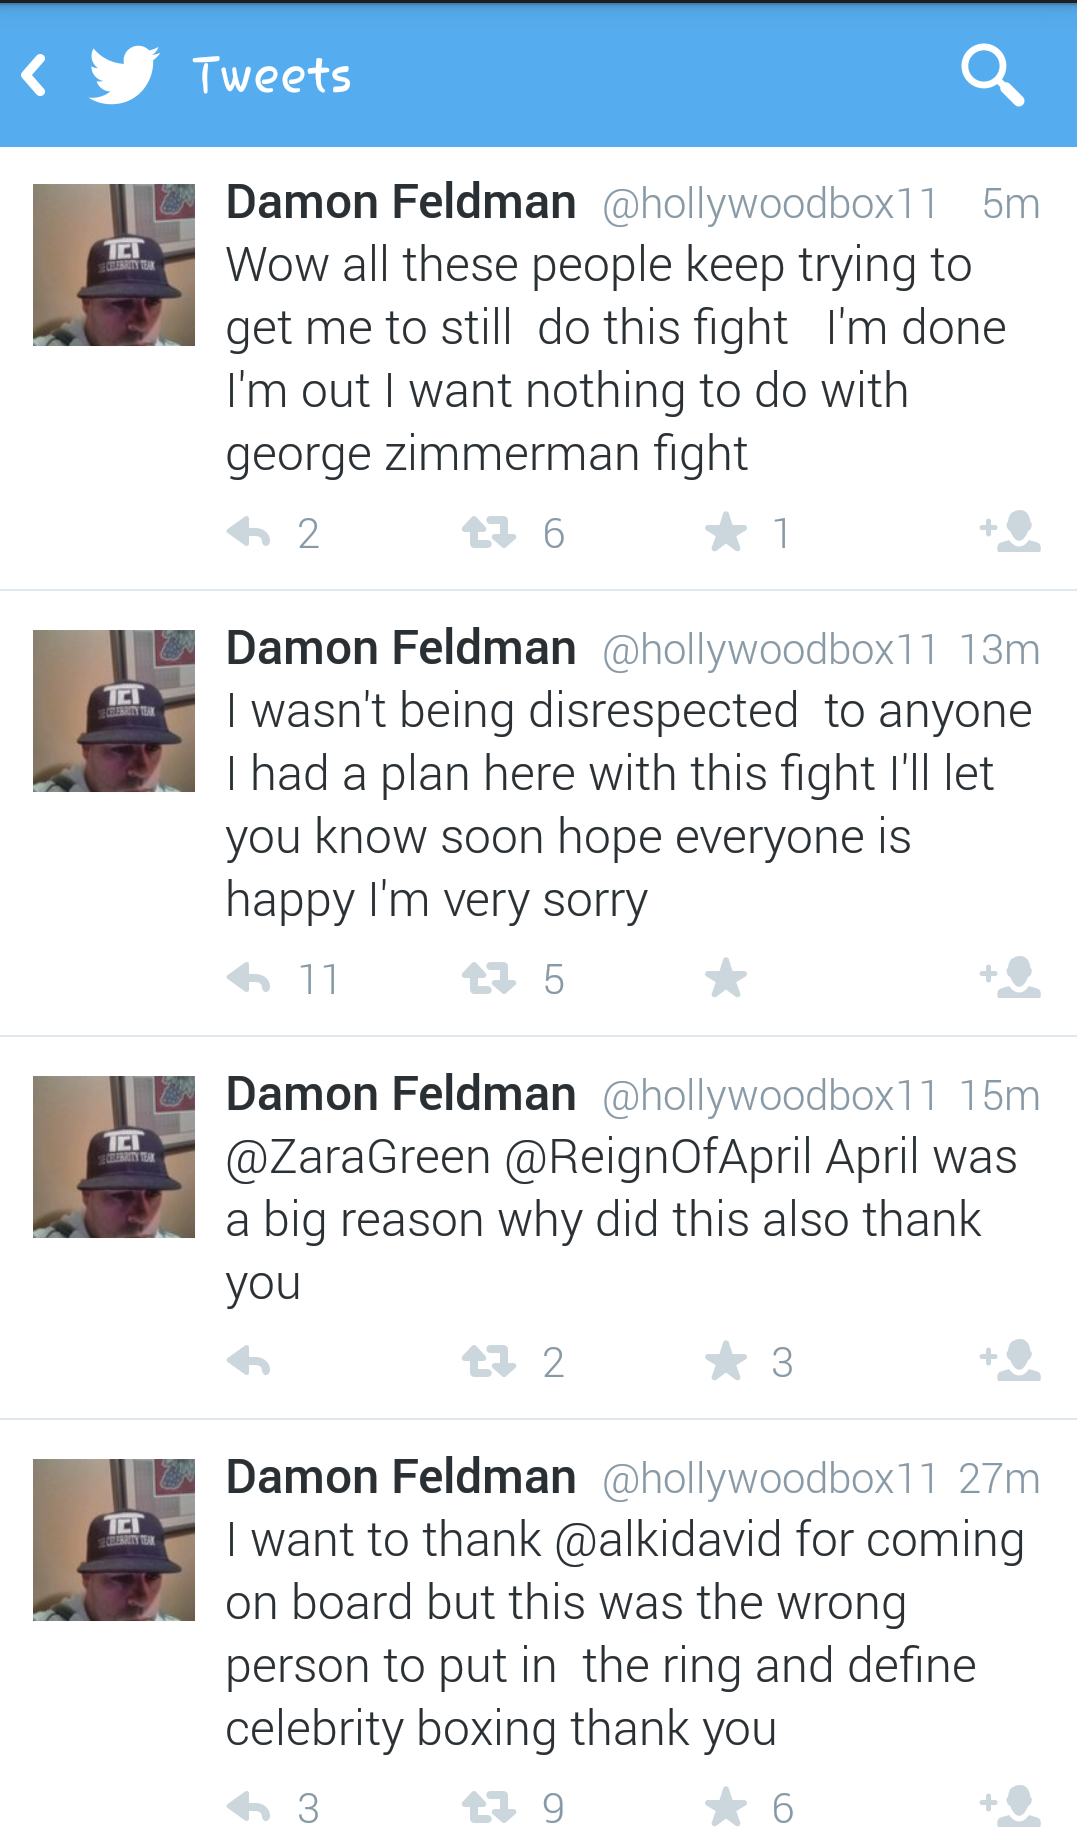Viewport: 1077px width, 1845px height.
Task: Reply to the George Zimmerman fight tweet
Action: click(249, 533)
